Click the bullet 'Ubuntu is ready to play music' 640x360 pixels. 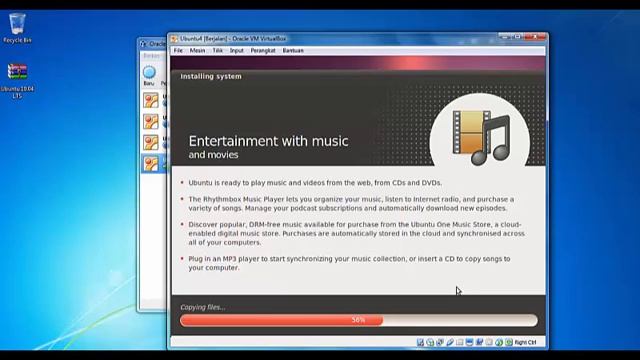(x=315, y=183)
